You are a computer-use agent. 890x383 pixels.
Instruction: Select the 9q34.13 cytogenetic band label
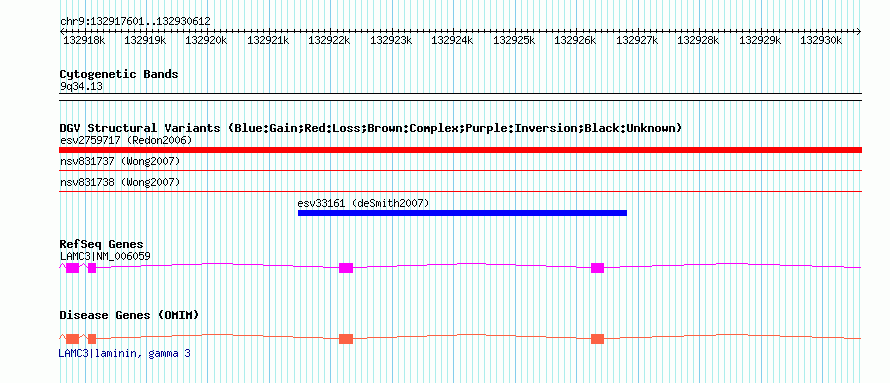(81, 87)
